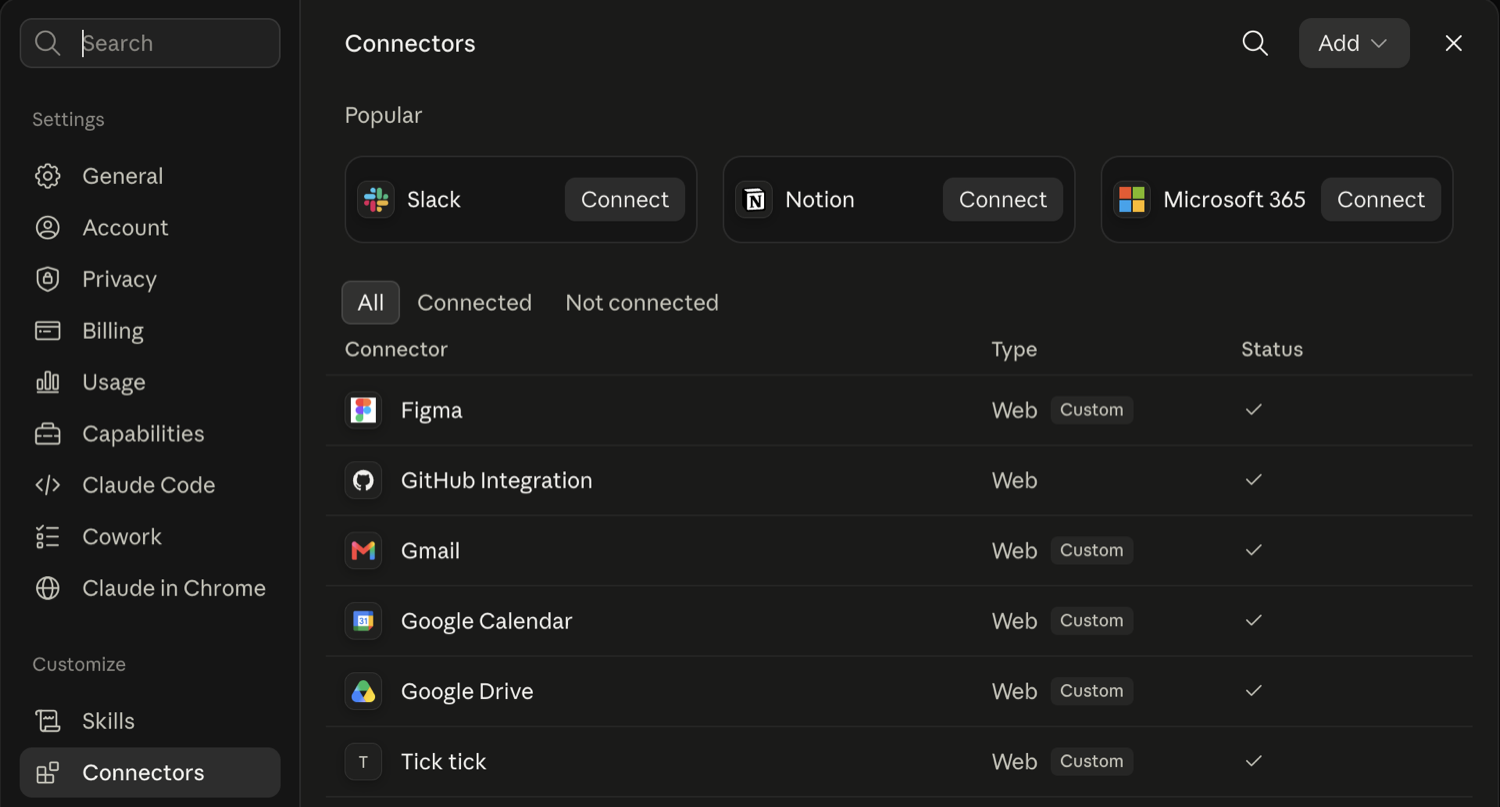Go to the Privacy settings page
1500x807 pixels.
(150, 279)
